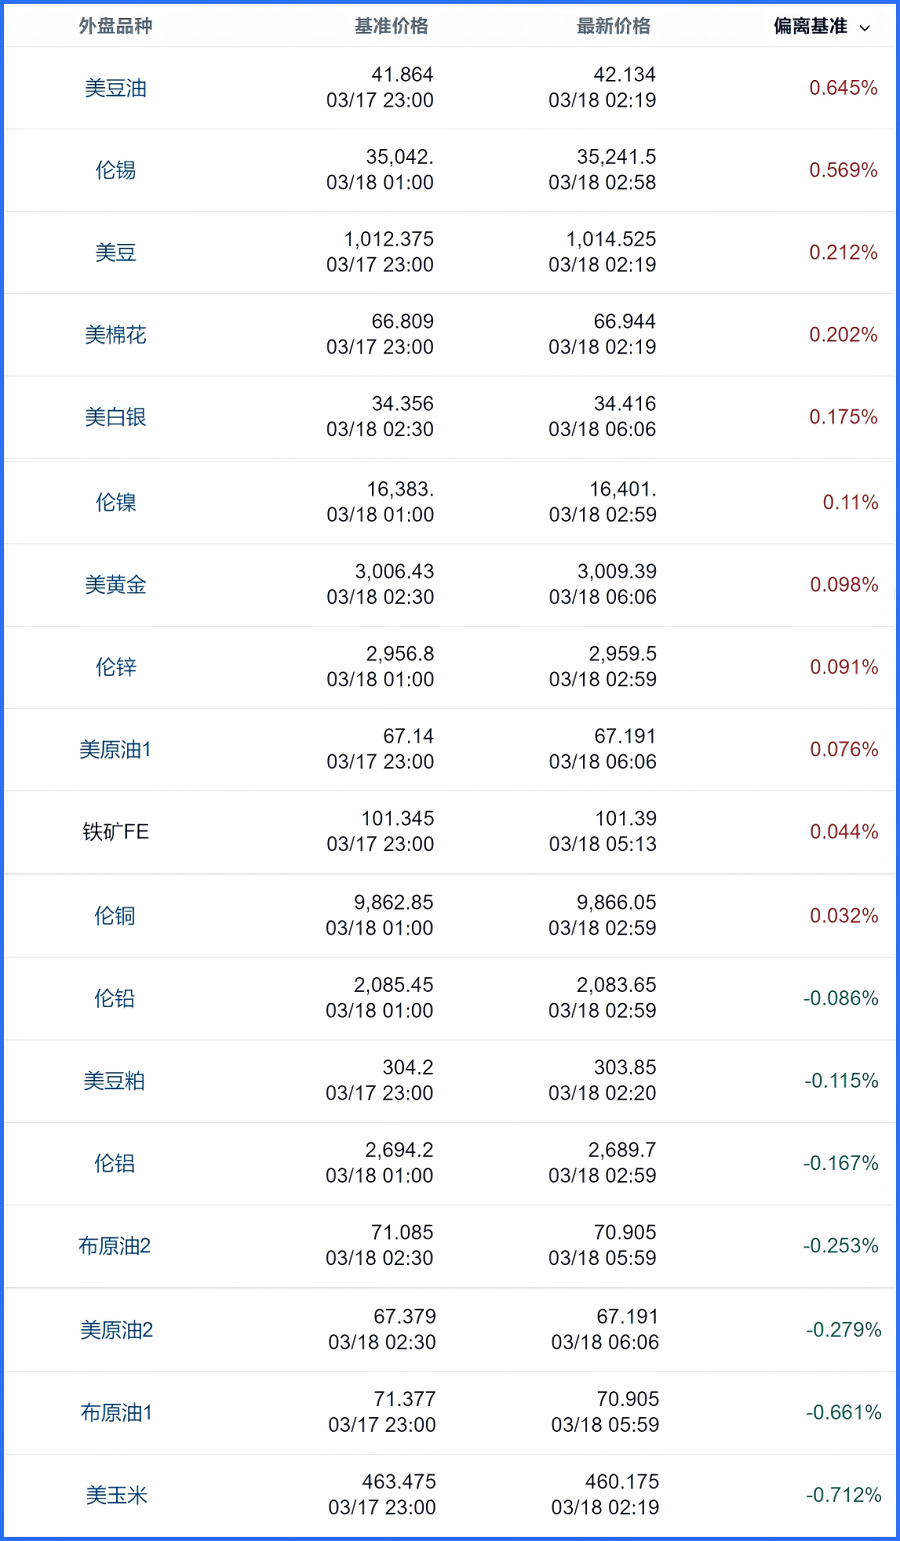Open 美棉花 details link
This screenshot has width=900, height=1541.
tap(116, 335)
